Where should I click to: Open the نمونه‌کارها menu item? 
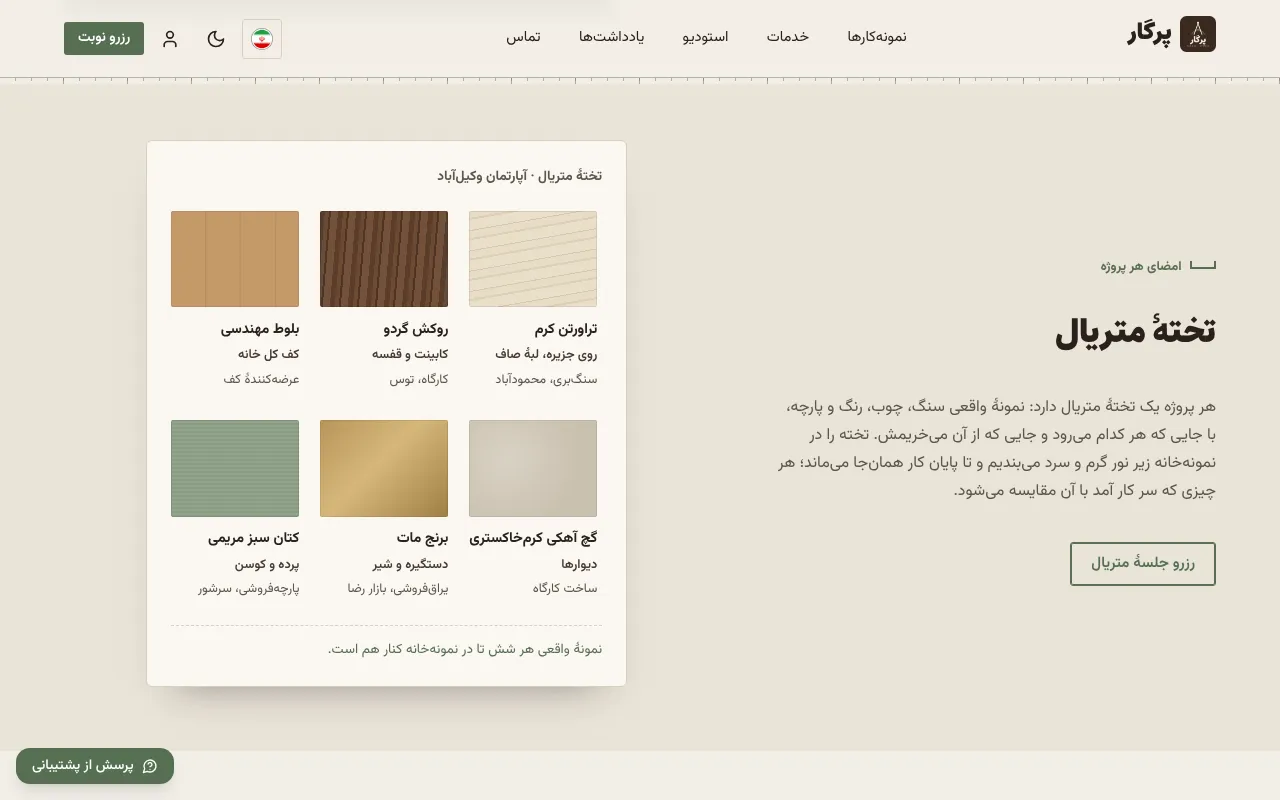877,37
